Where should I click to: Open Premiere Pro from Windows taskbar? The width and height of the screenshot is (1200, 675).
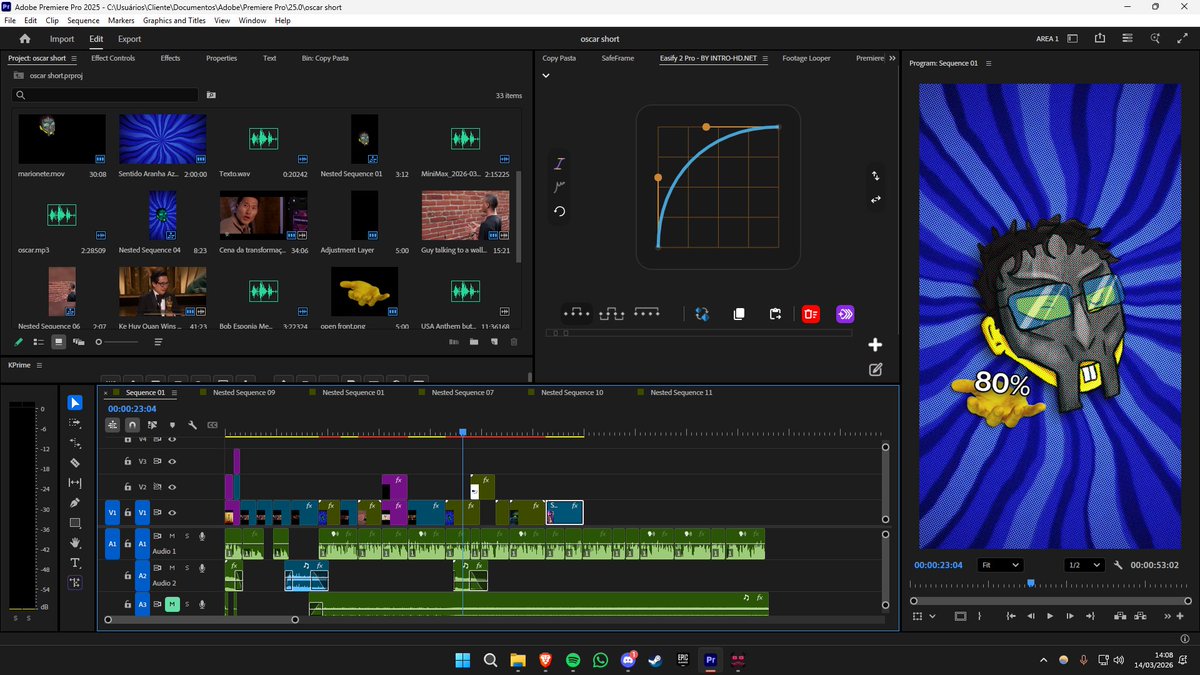point(711,660)
